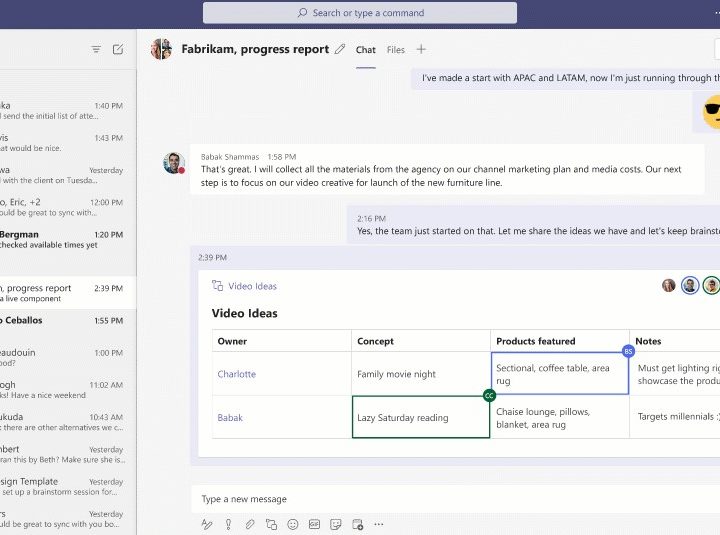
Task: Open the progress report chat at 2:39 PM
Action: 68,293
